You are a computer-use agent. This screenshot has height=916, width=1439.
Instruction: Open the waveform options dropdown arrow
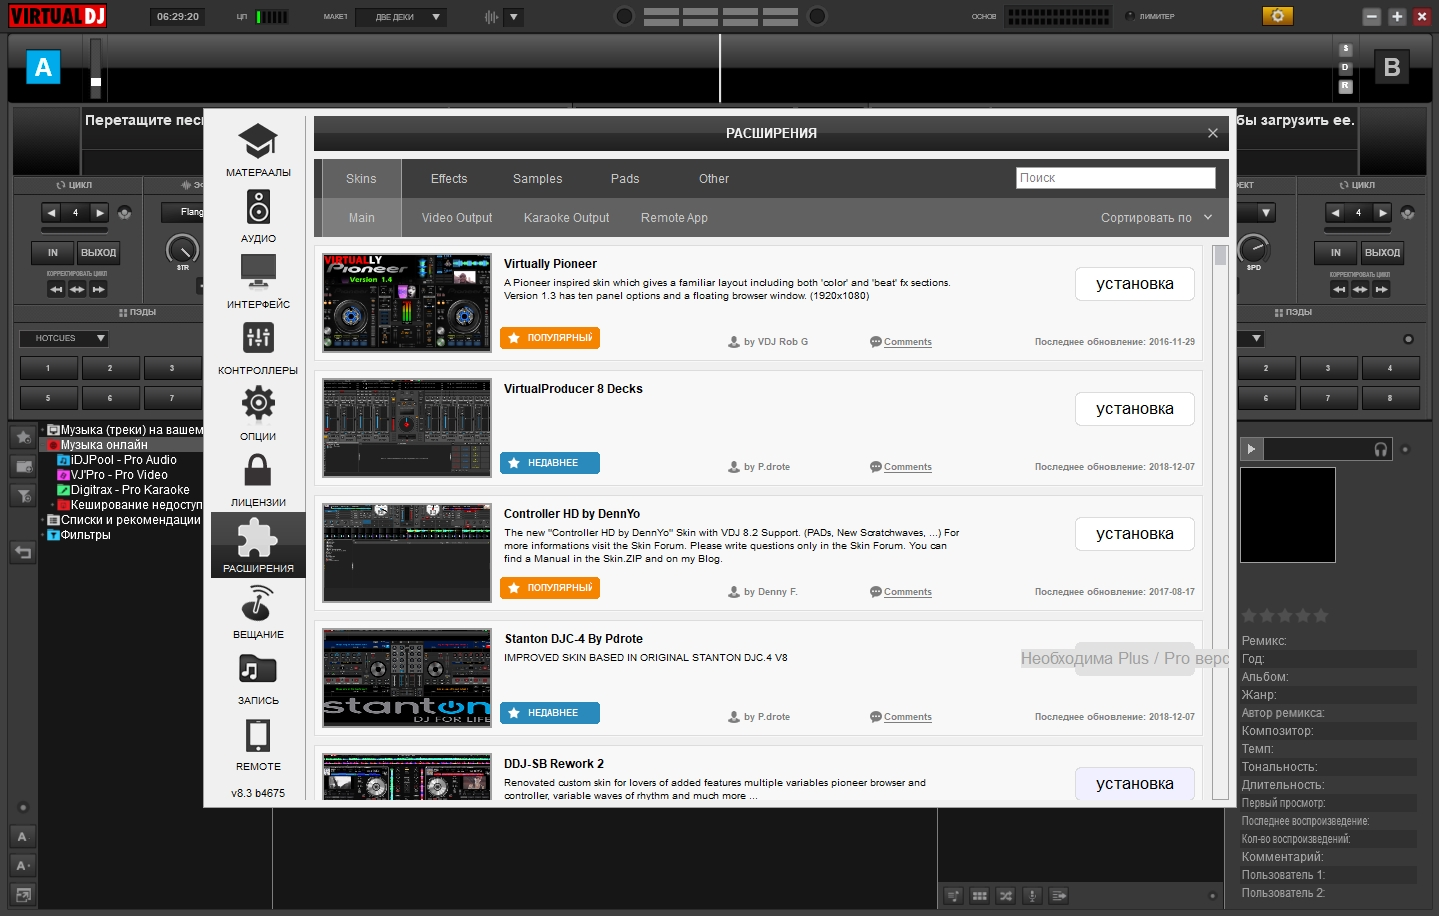pyautogui.click(x=514, y=17)
